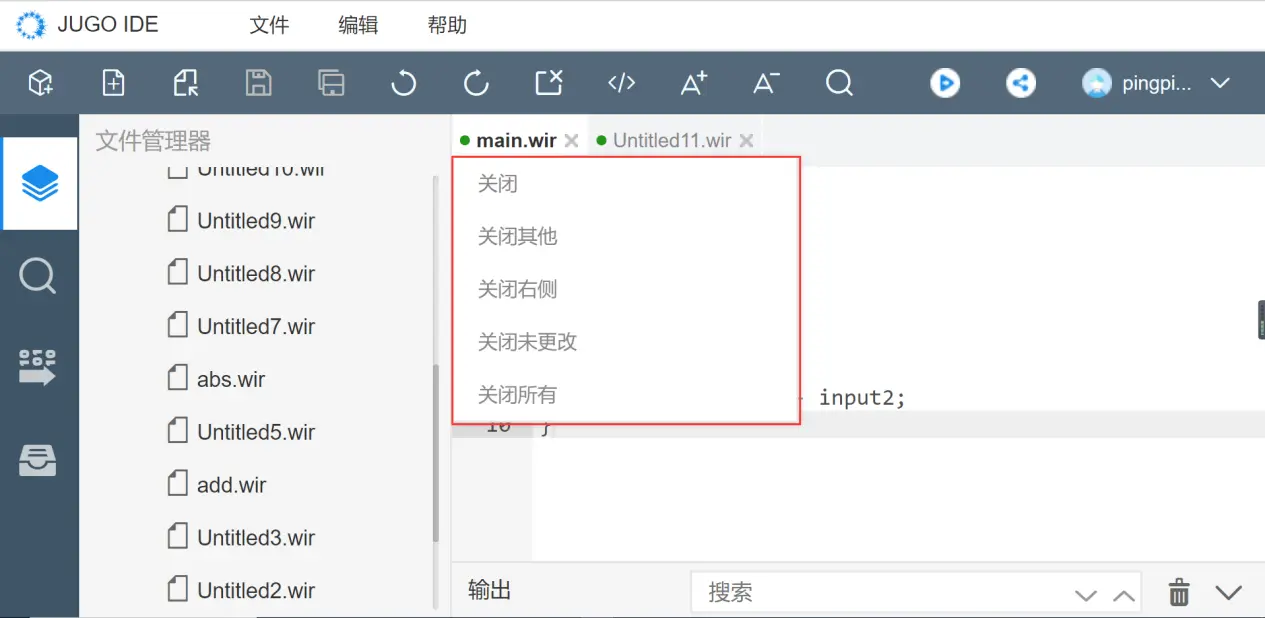
Task: Click the code format icon
Action: coord(622,83)
